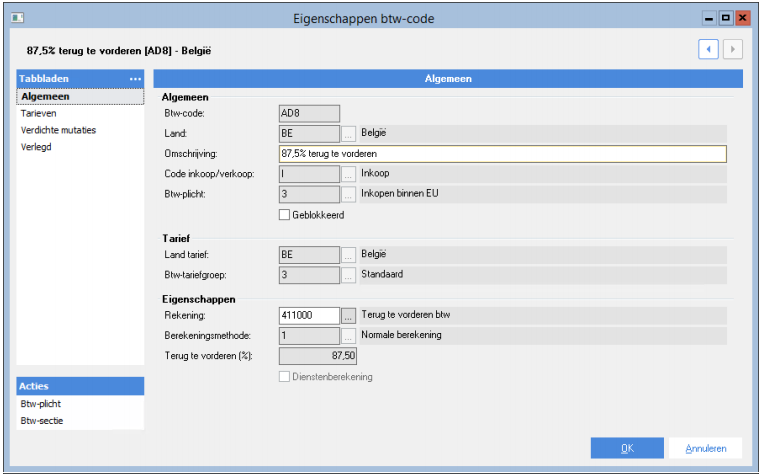The width and height of the screenshot is (760, 474).
Task: Click the Code inkoop/verkoop field
Action: click(x=309, y=174)
